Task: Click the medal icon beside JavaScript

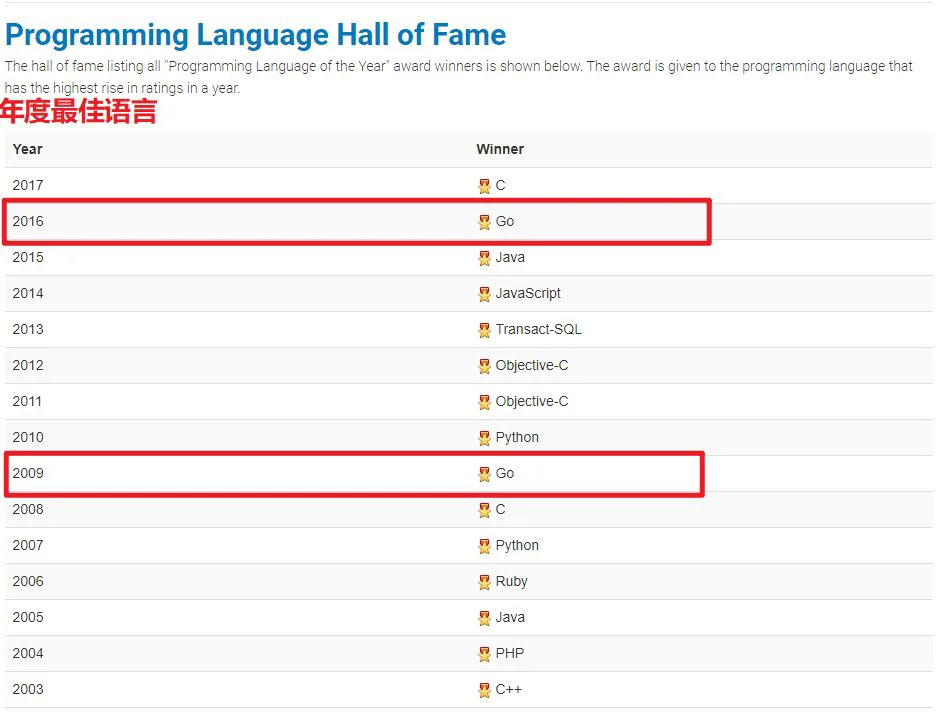Action: tap(484, 294)
